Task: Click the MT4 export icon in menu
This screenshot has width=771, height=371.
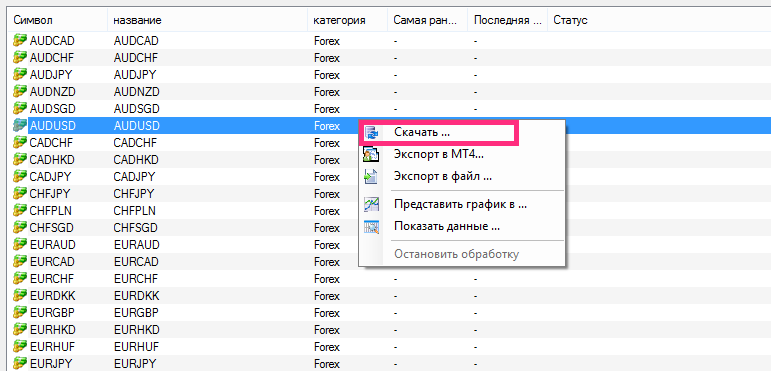Action: tap(371, 154)
